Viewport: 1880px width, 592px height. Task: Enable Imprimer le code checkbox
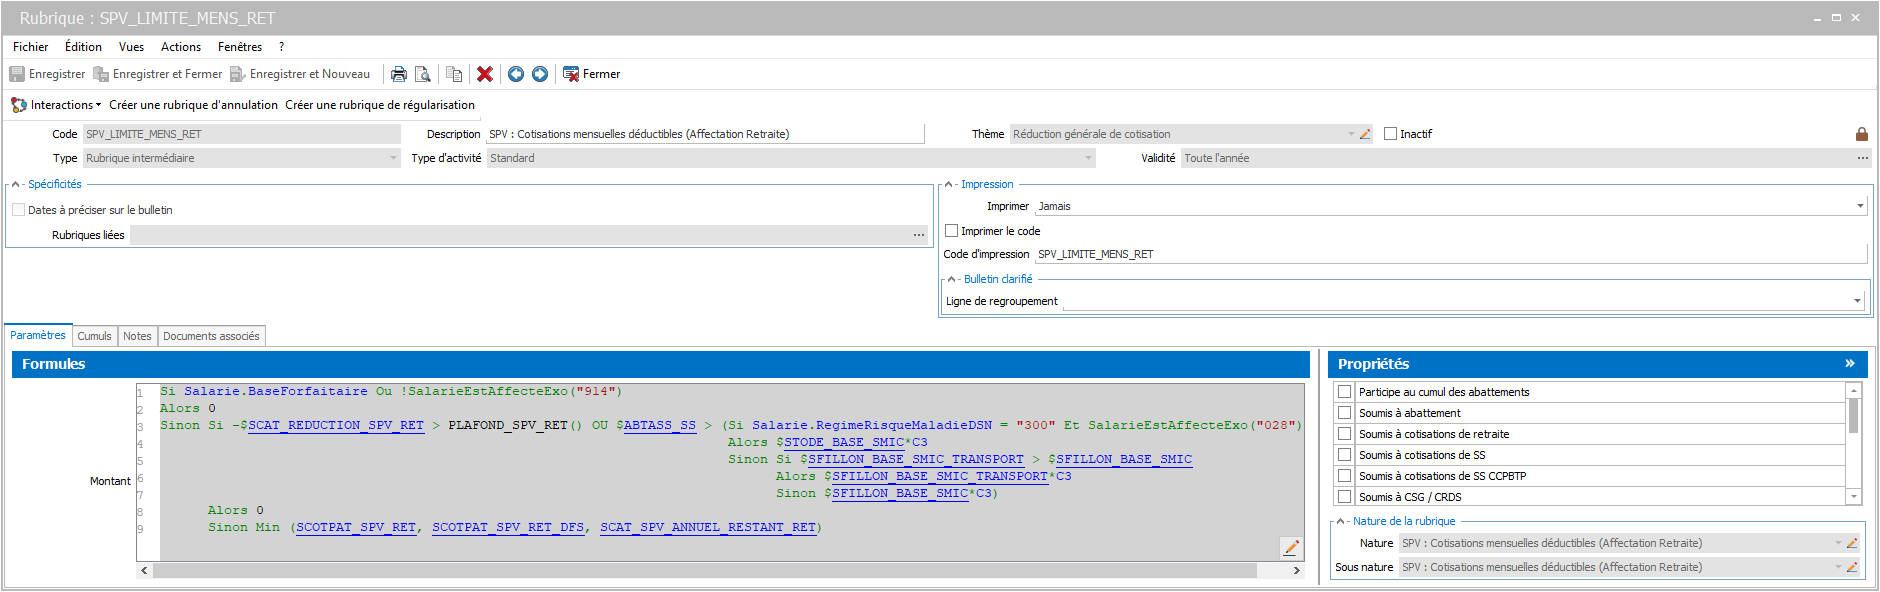[952, 231]
